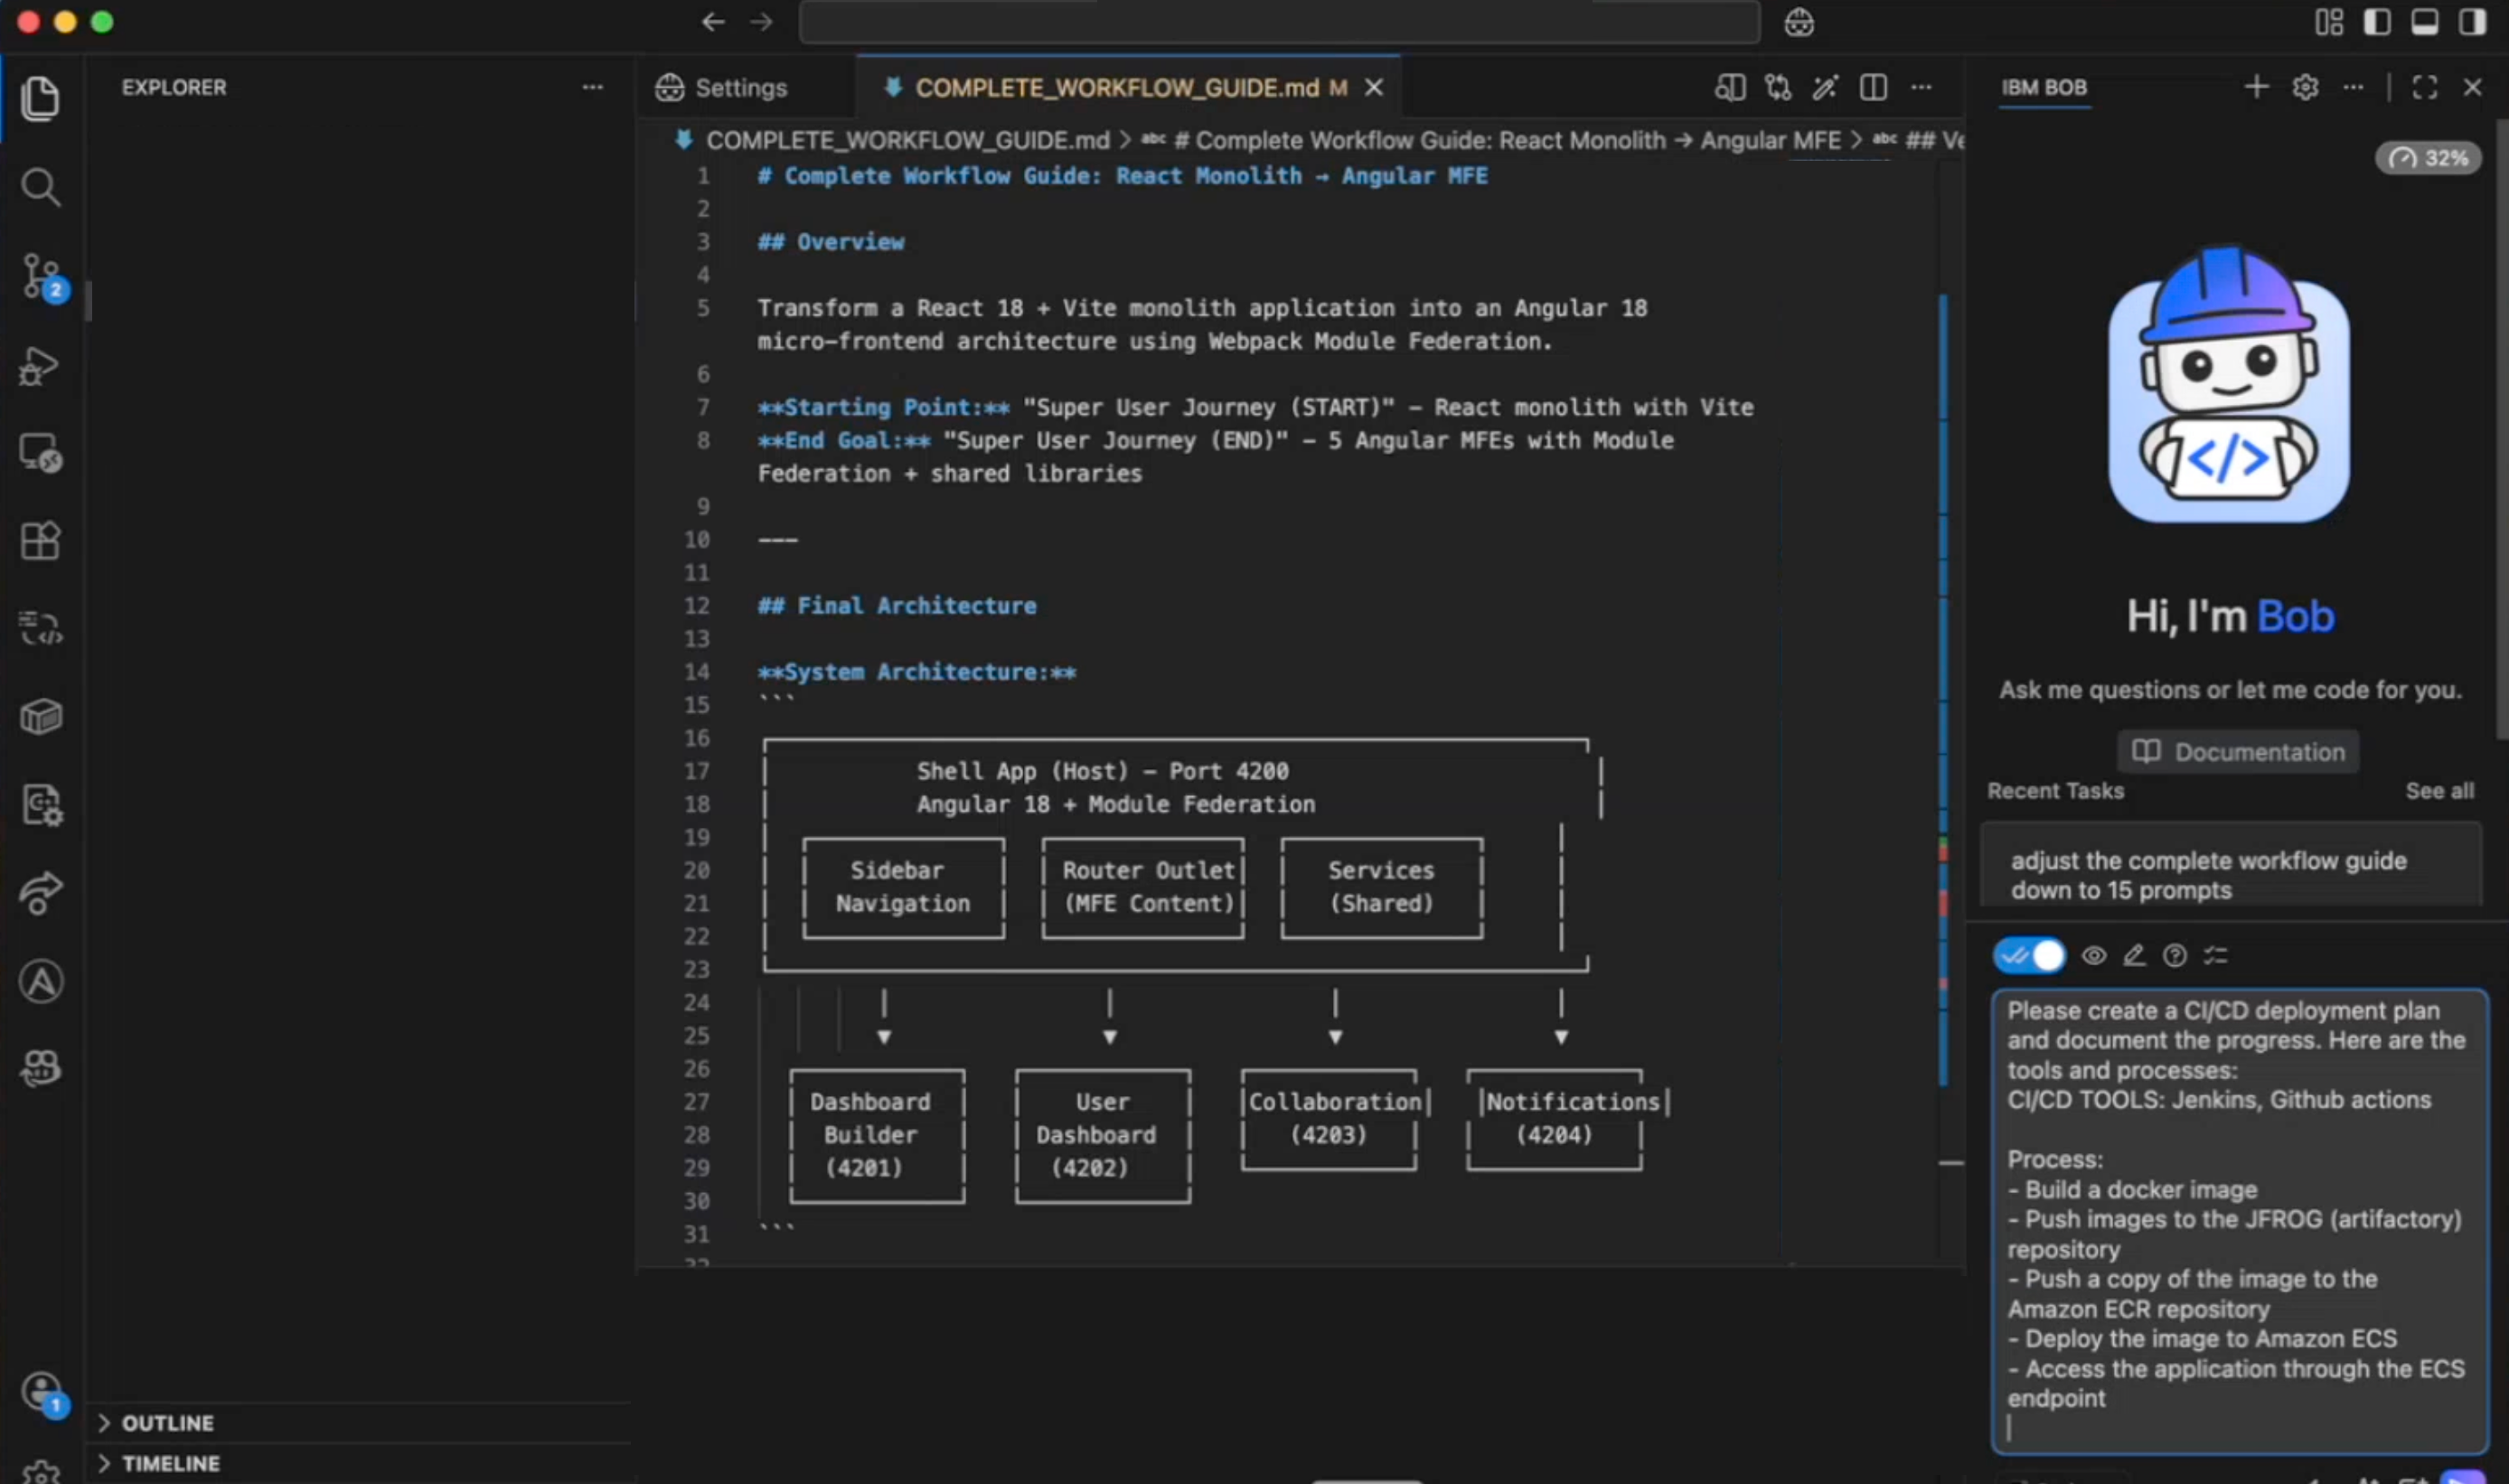The height and width of the screenshot is (1484, 2509).
Task: Click the Go Back arrow in title bar
Action: 713,22
